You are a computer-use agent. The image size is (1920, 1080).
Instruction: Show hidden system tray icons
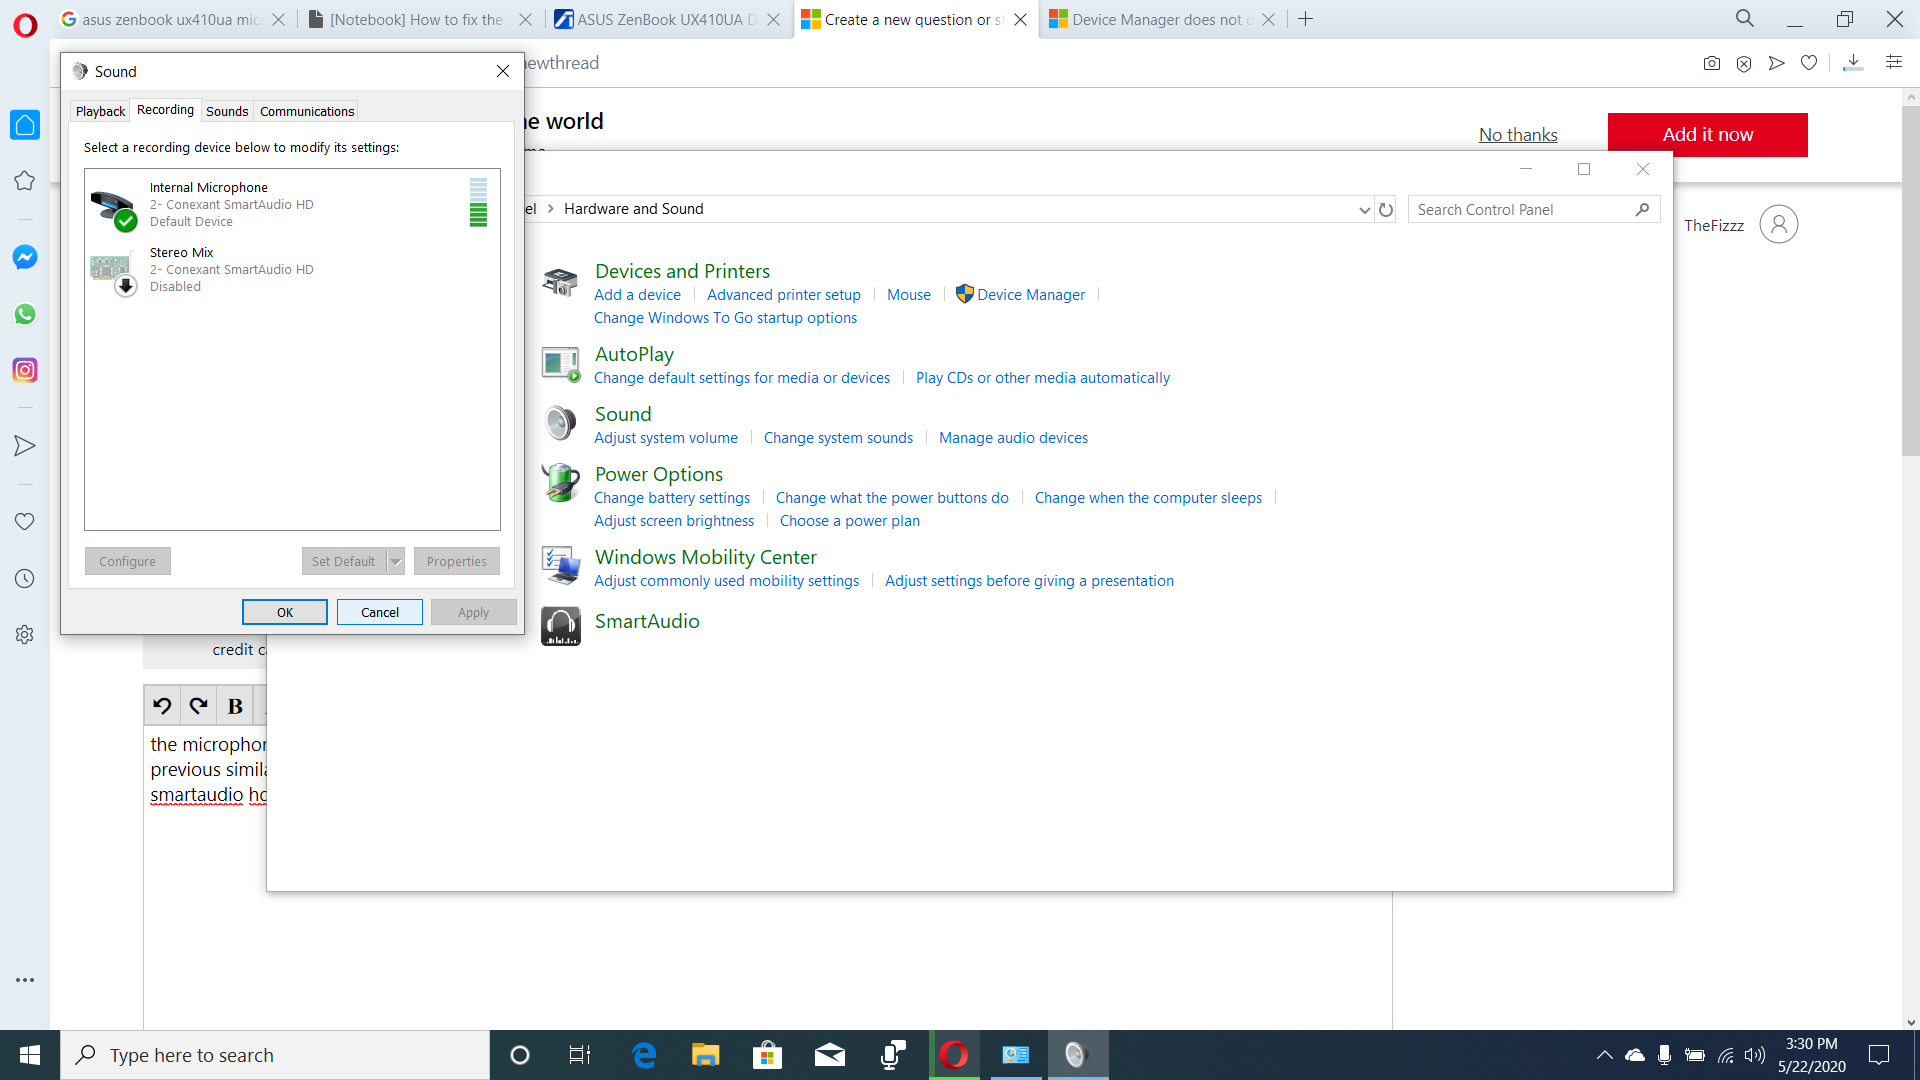(x=1604, y=1055)
